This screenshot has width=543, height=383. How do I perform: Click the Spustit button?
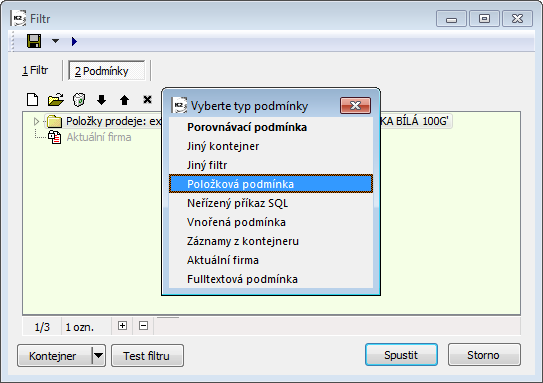401,355
